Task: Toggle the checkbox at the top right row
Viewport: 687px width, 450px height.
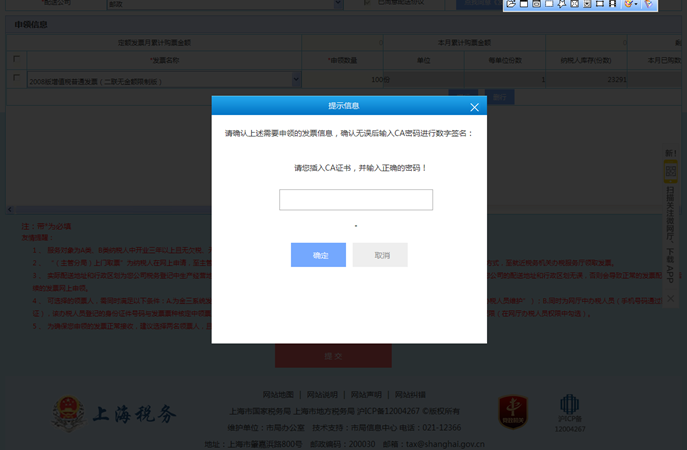Action: click(366, 4)
